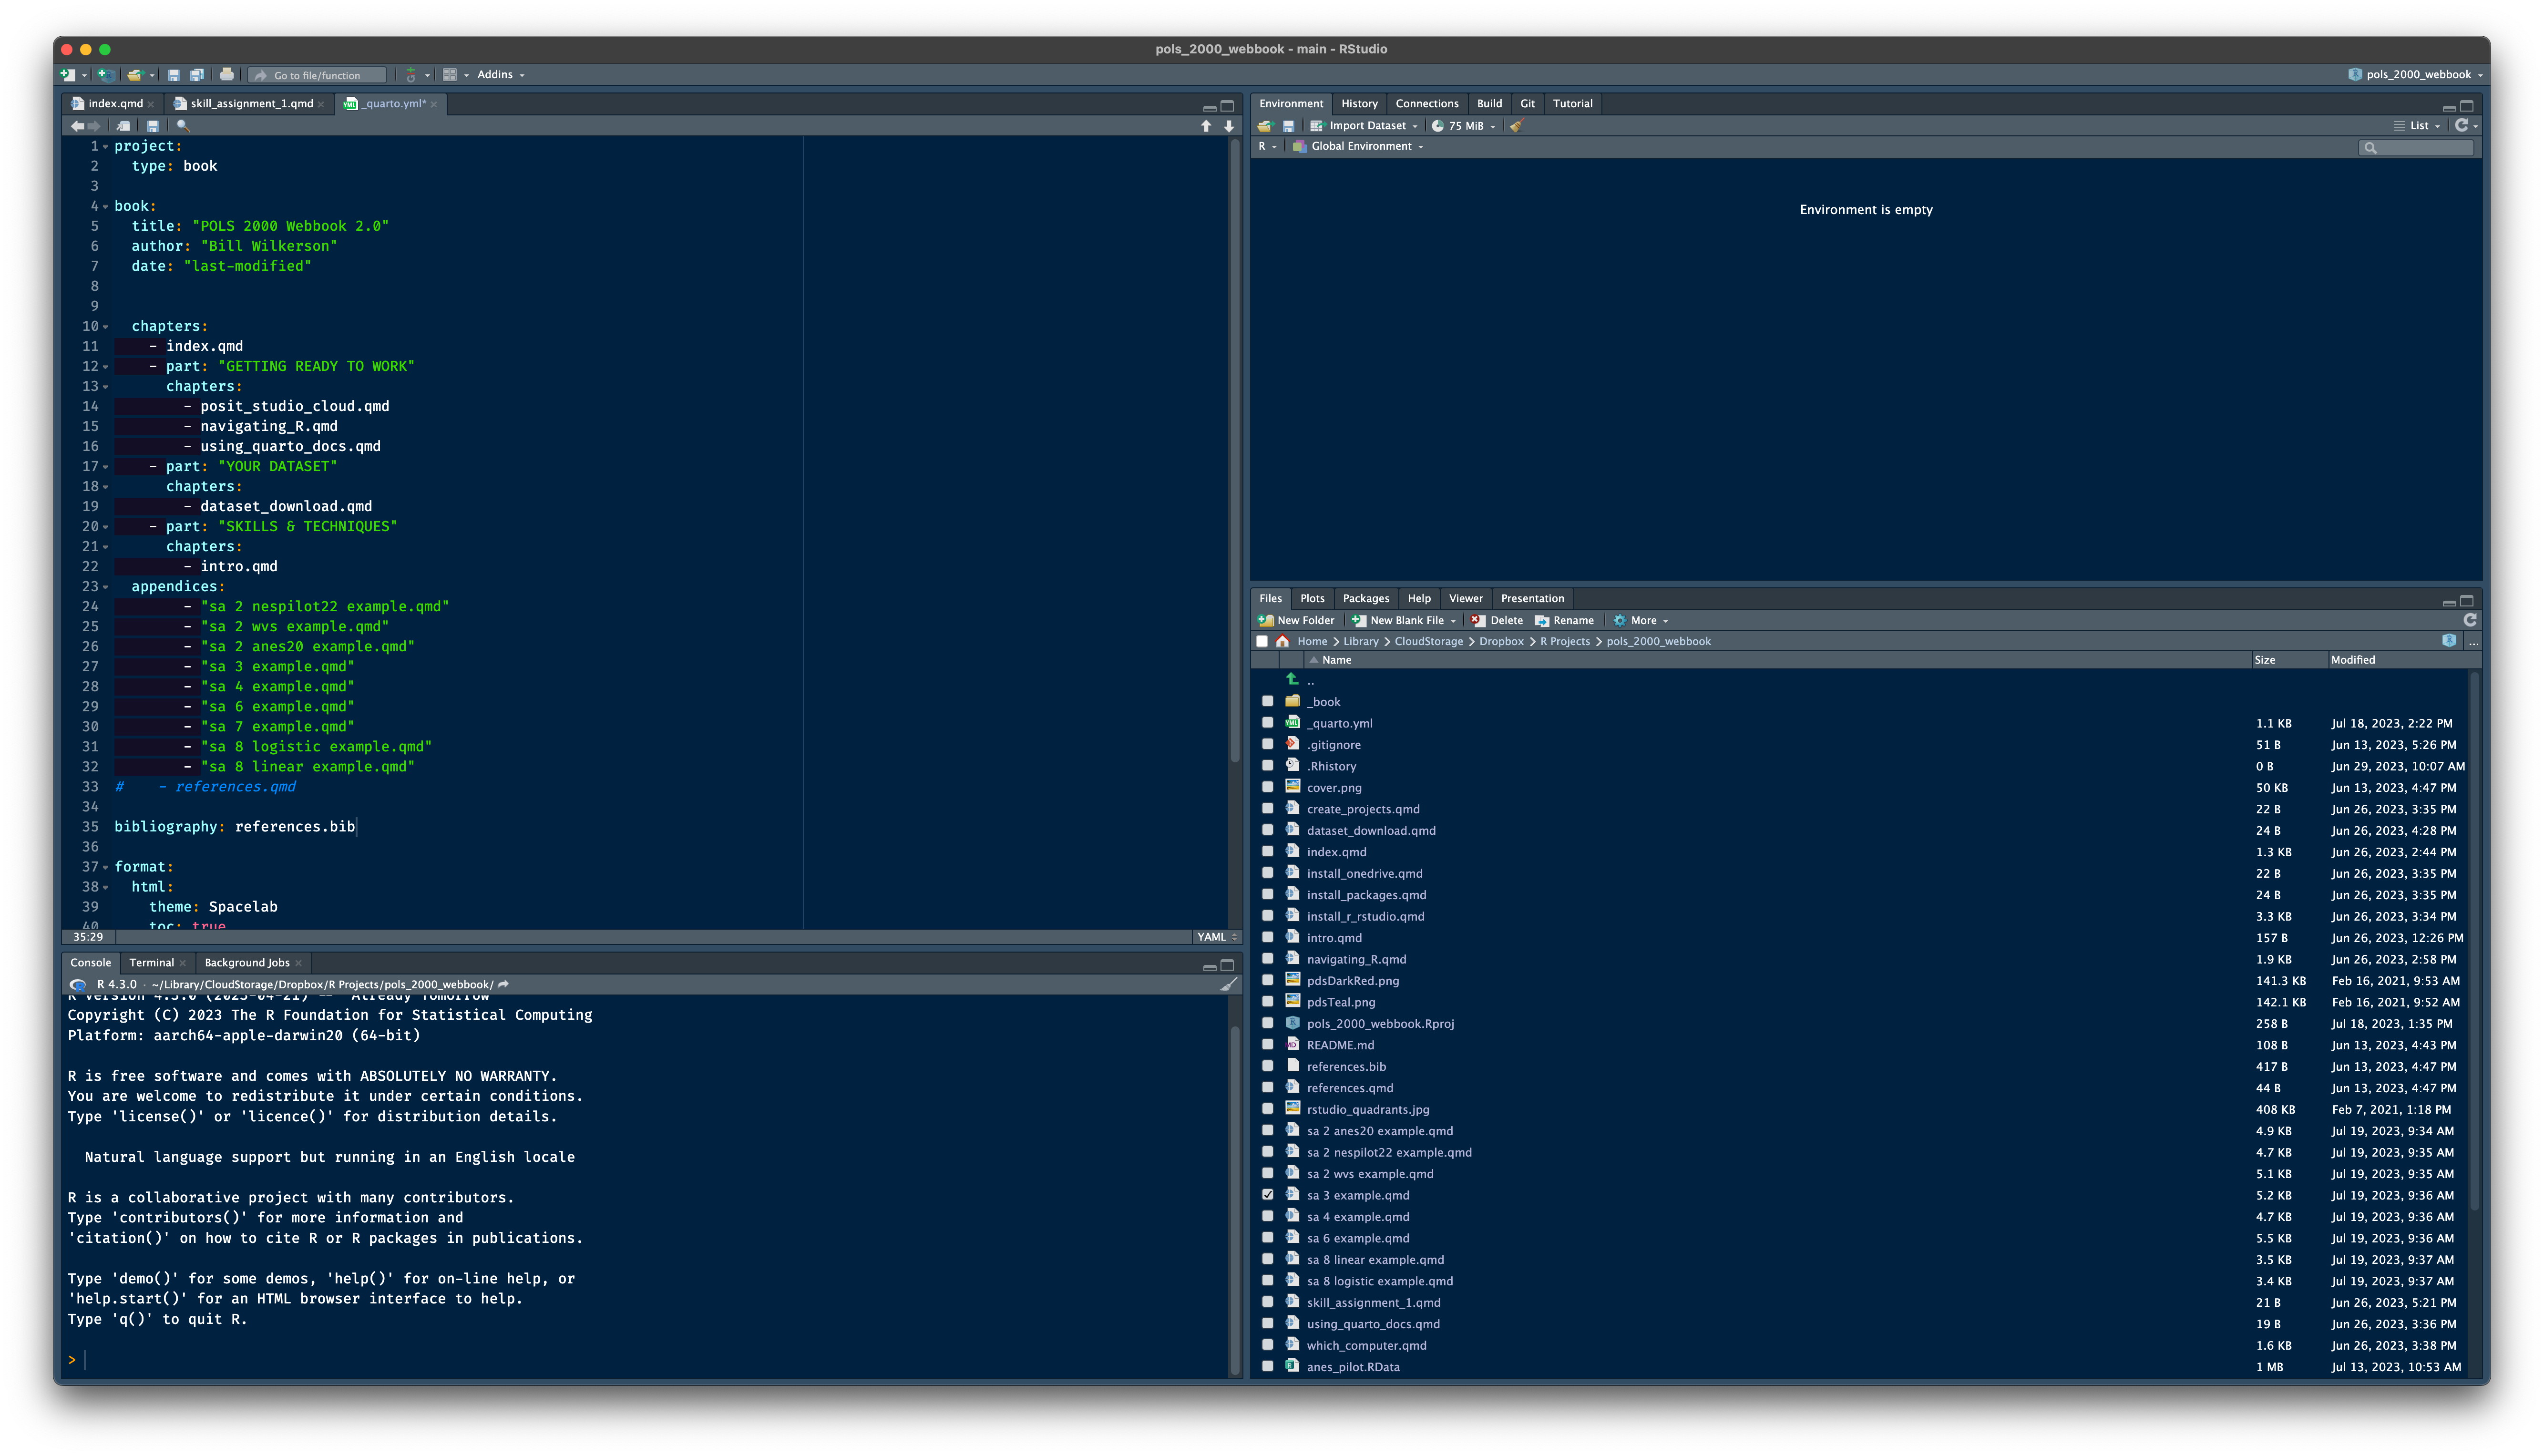Jump to the previous section with the up arrow
The image size is (2544, 1456).
(1206, 126)
